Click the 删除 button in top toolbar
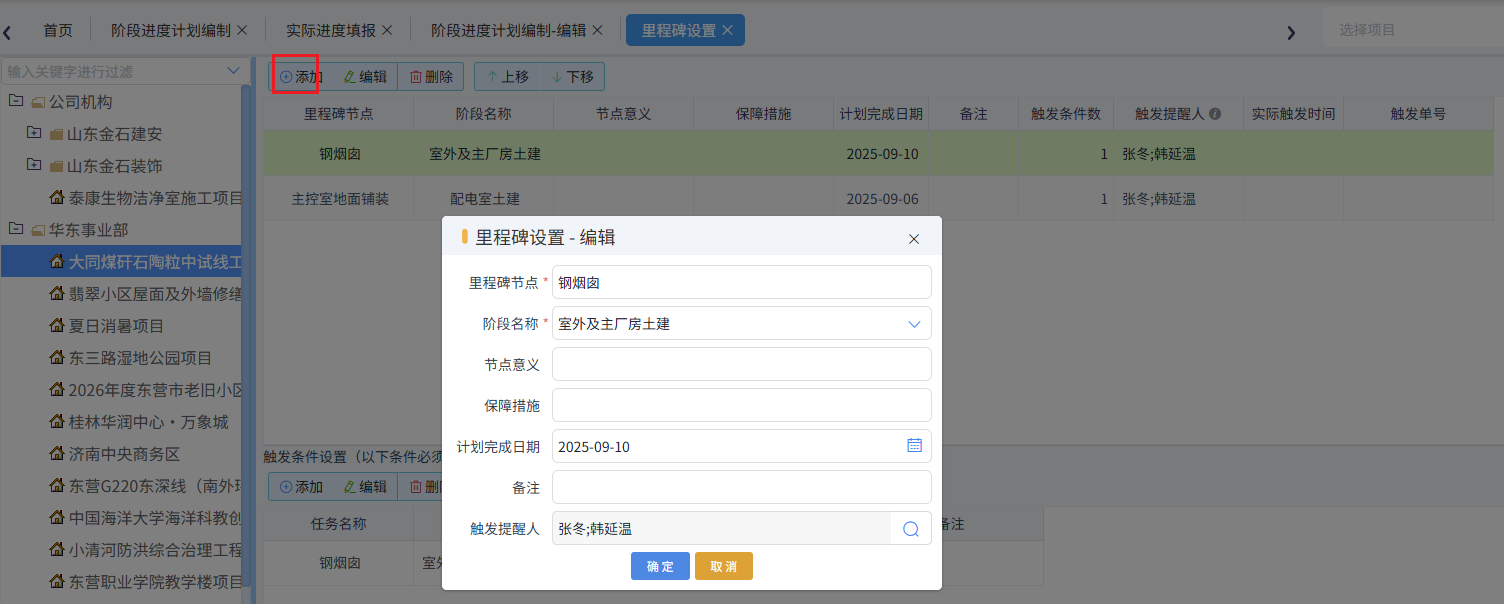Image resolution: width=1504 pixels, height=604 pixels. point(431,76)
